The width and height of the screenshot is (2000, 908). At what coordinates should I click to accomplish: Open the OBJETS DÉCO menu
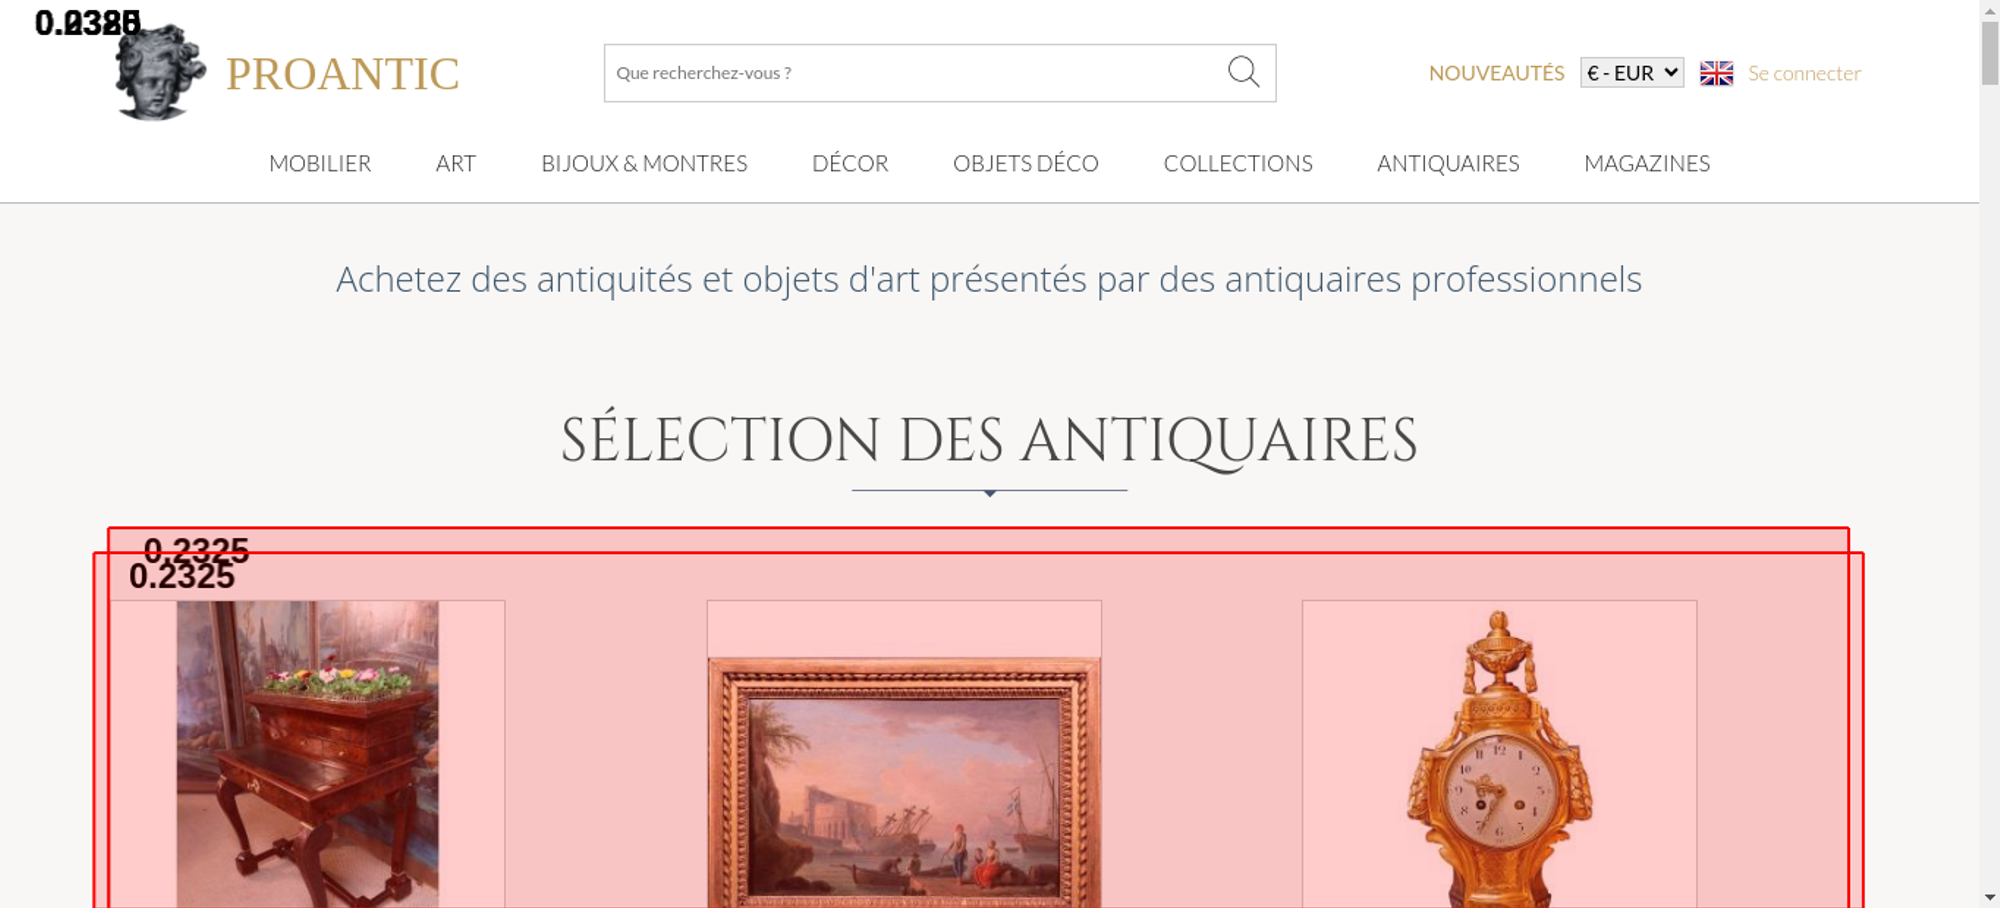[1026, 163]
